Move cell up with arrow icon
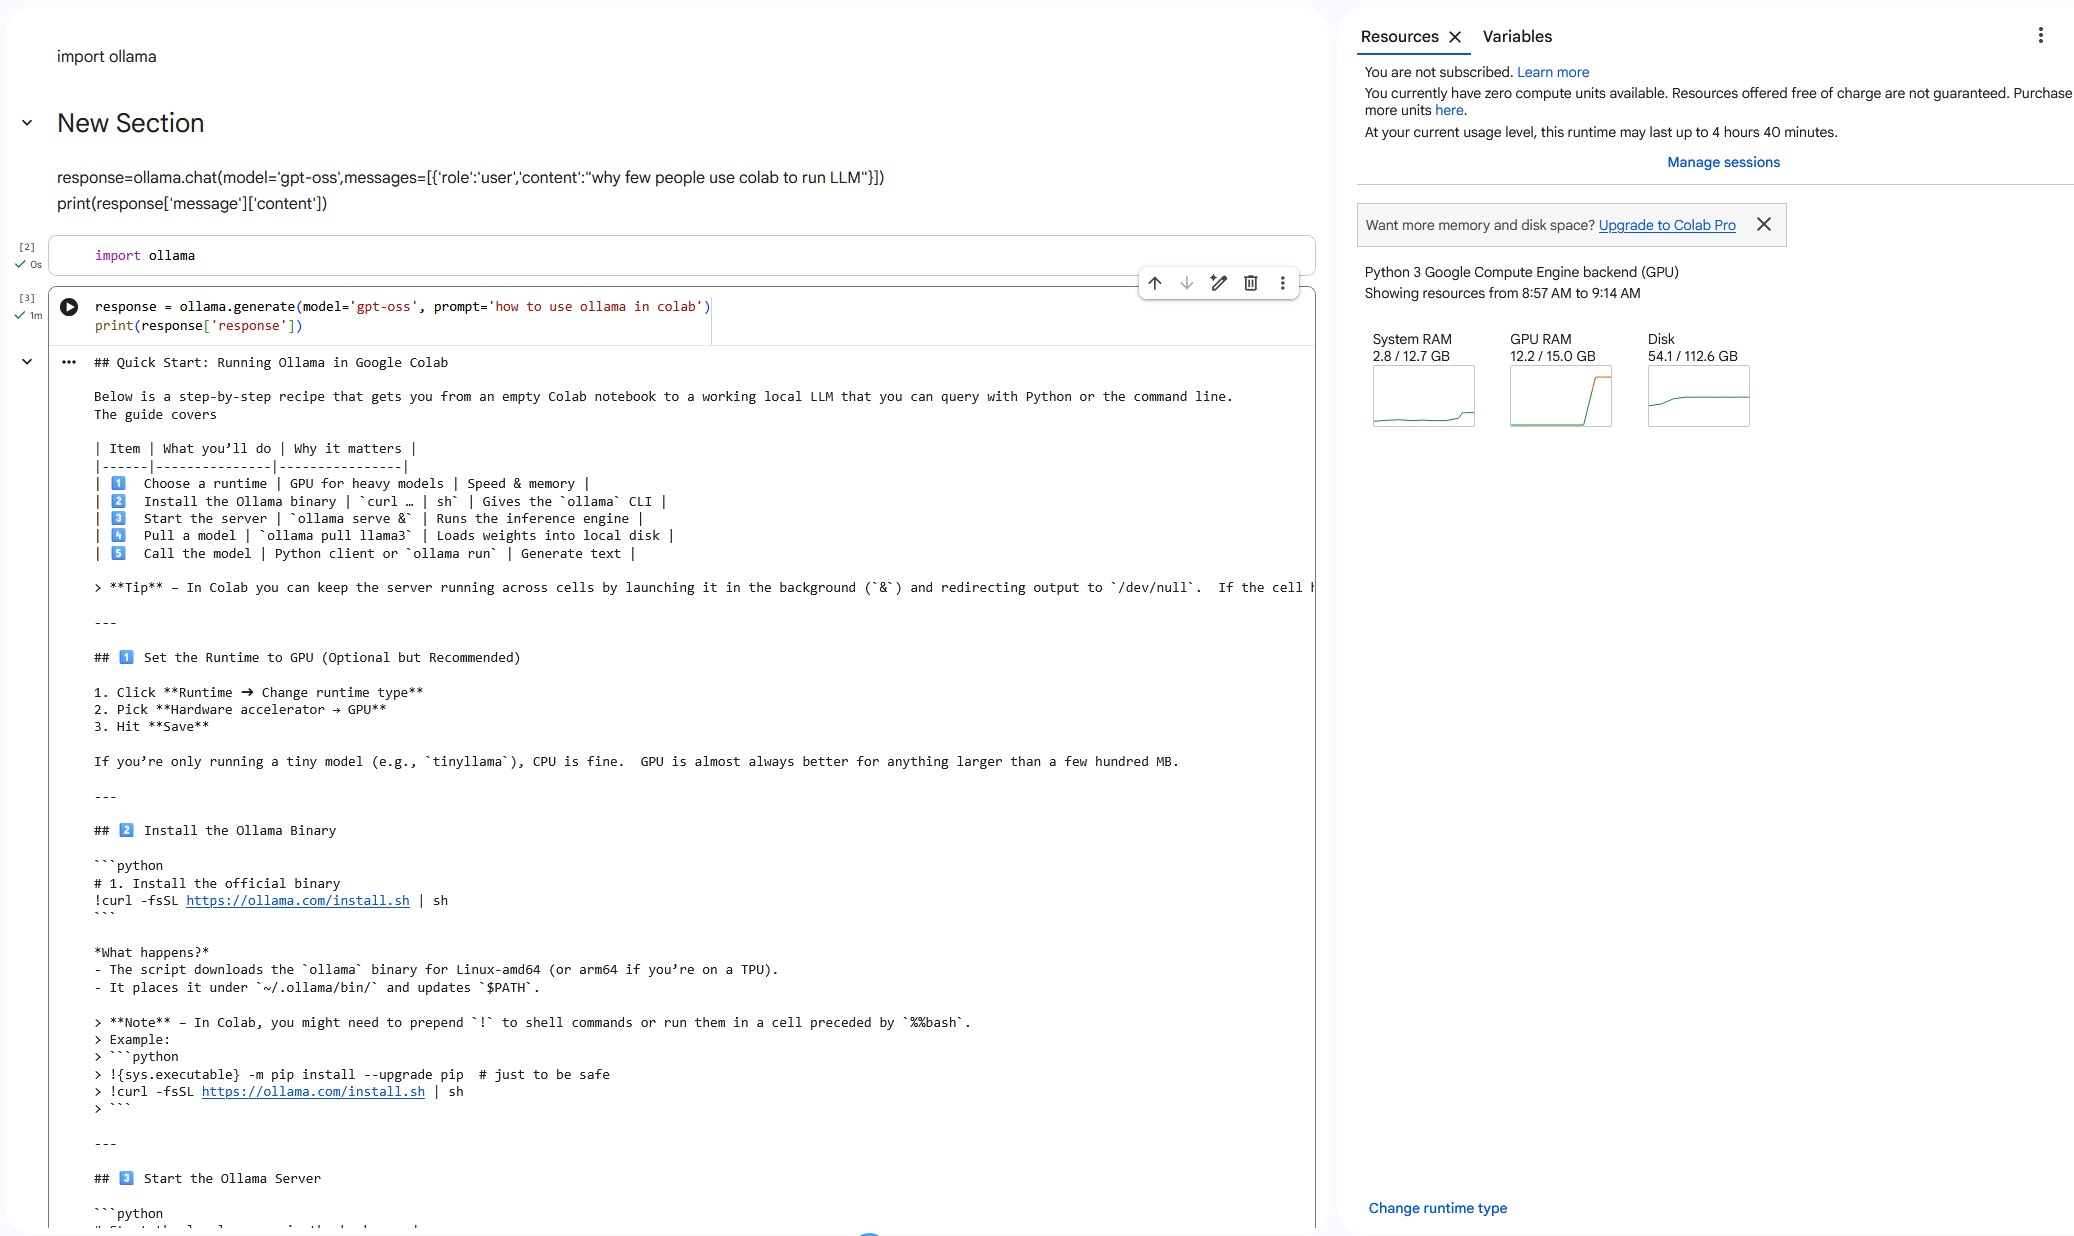Screen dimensions: 2074x1236 1155,283
